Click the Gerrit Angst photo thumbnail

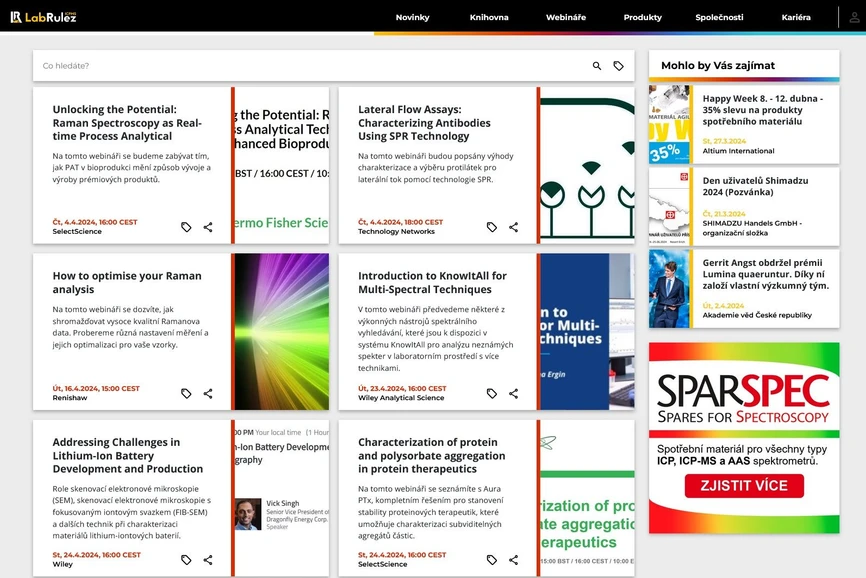click(669, 289)
